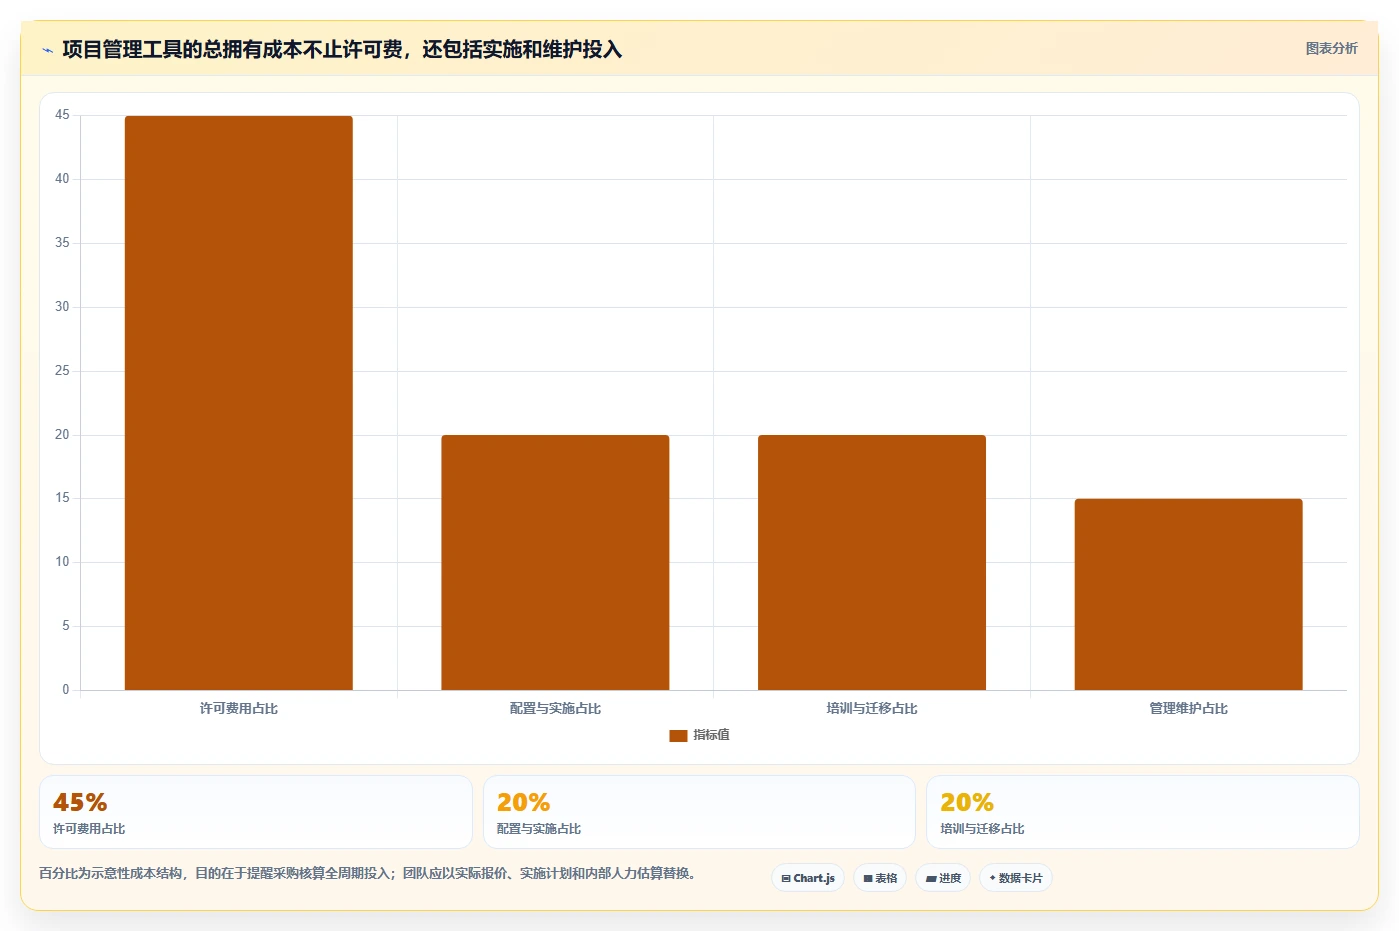This screenshot has height=931, width=1399.
Task: Click the 管理维护占比 bar in chart
Action: pyautogui.click(x=1188, y=594)
